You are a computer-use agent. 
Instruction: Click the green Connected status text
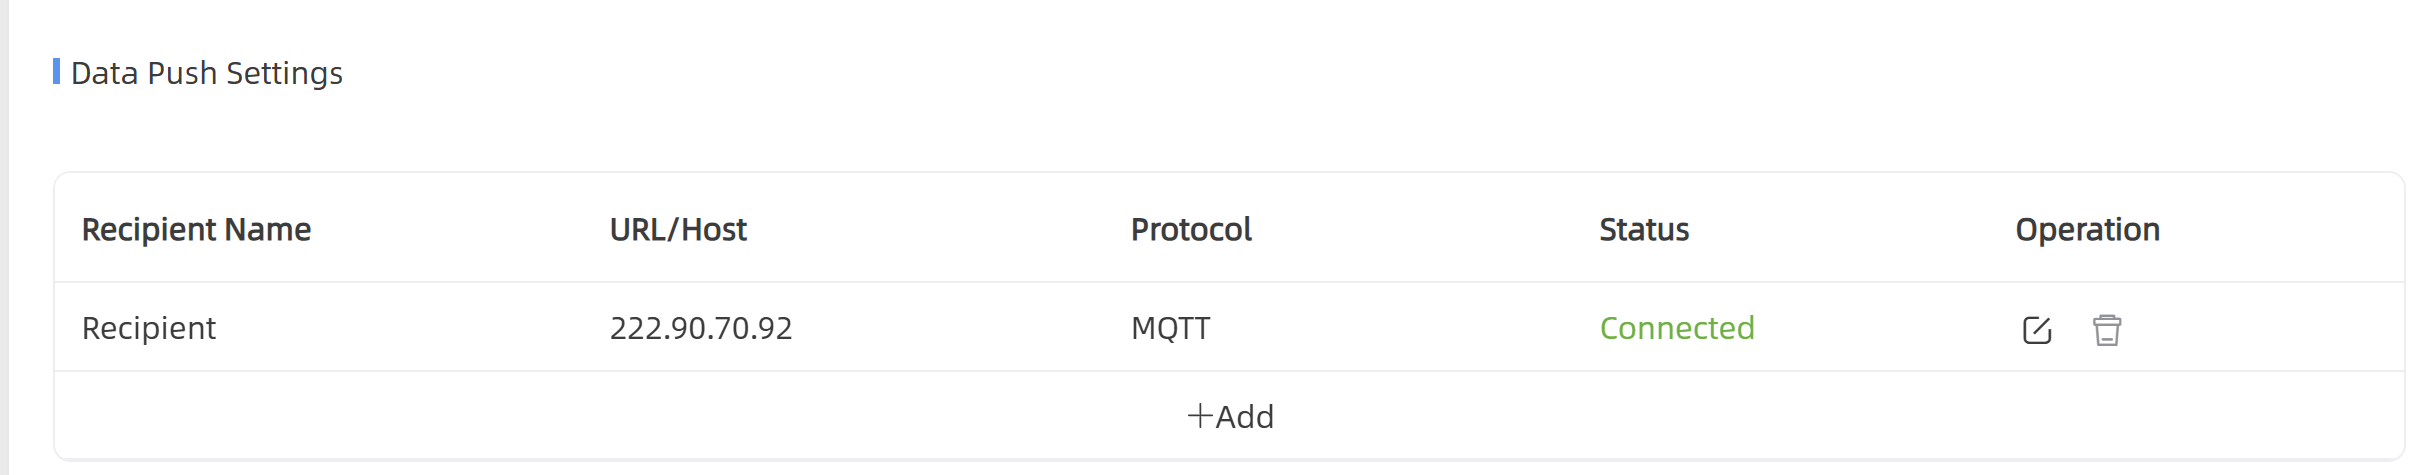click(x=1676, y=328)
